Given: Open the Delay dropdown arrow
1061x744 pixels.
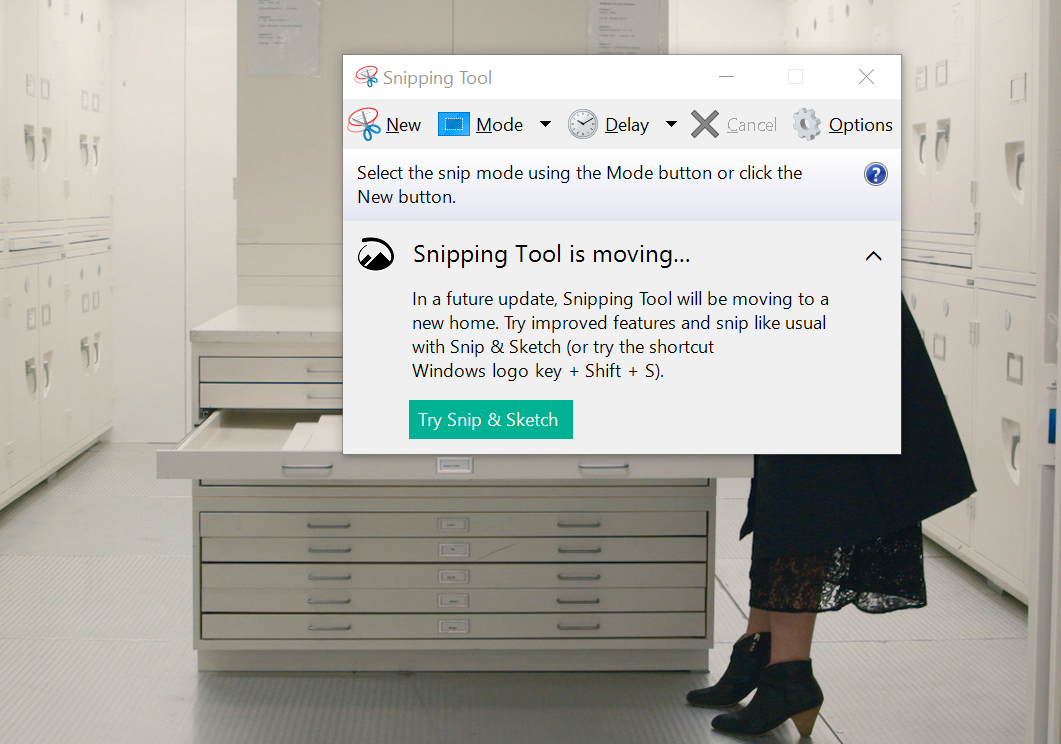Looking at the screenshot, I should (671, 124).
